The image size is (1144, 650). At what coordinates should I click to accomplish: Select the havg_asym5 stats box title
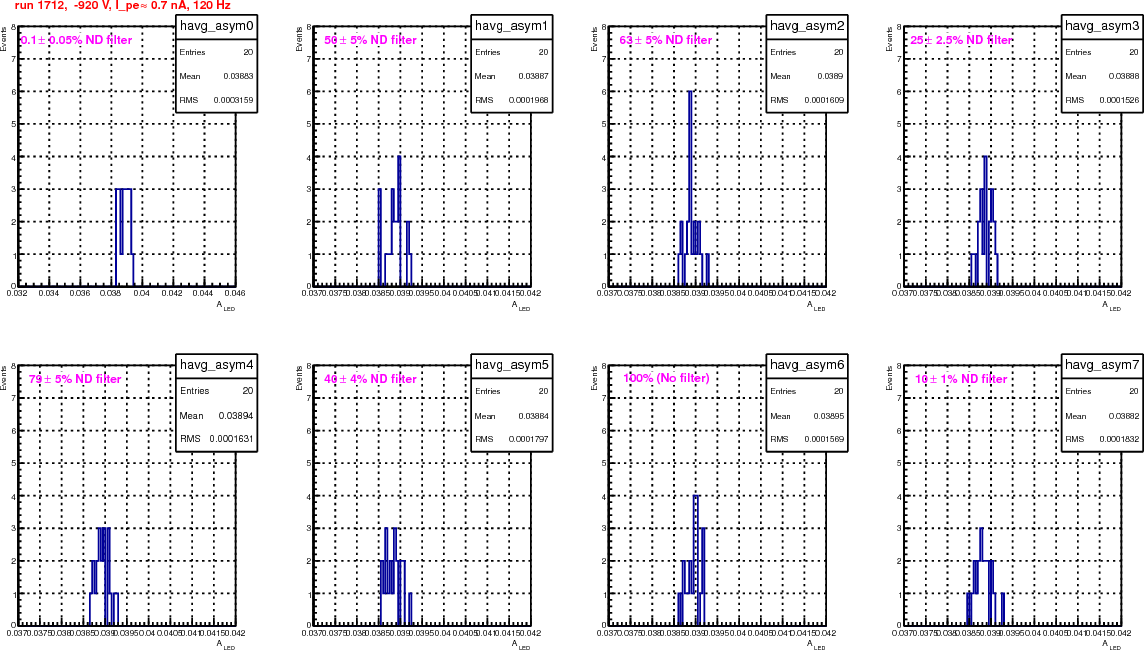click(511, 365)
